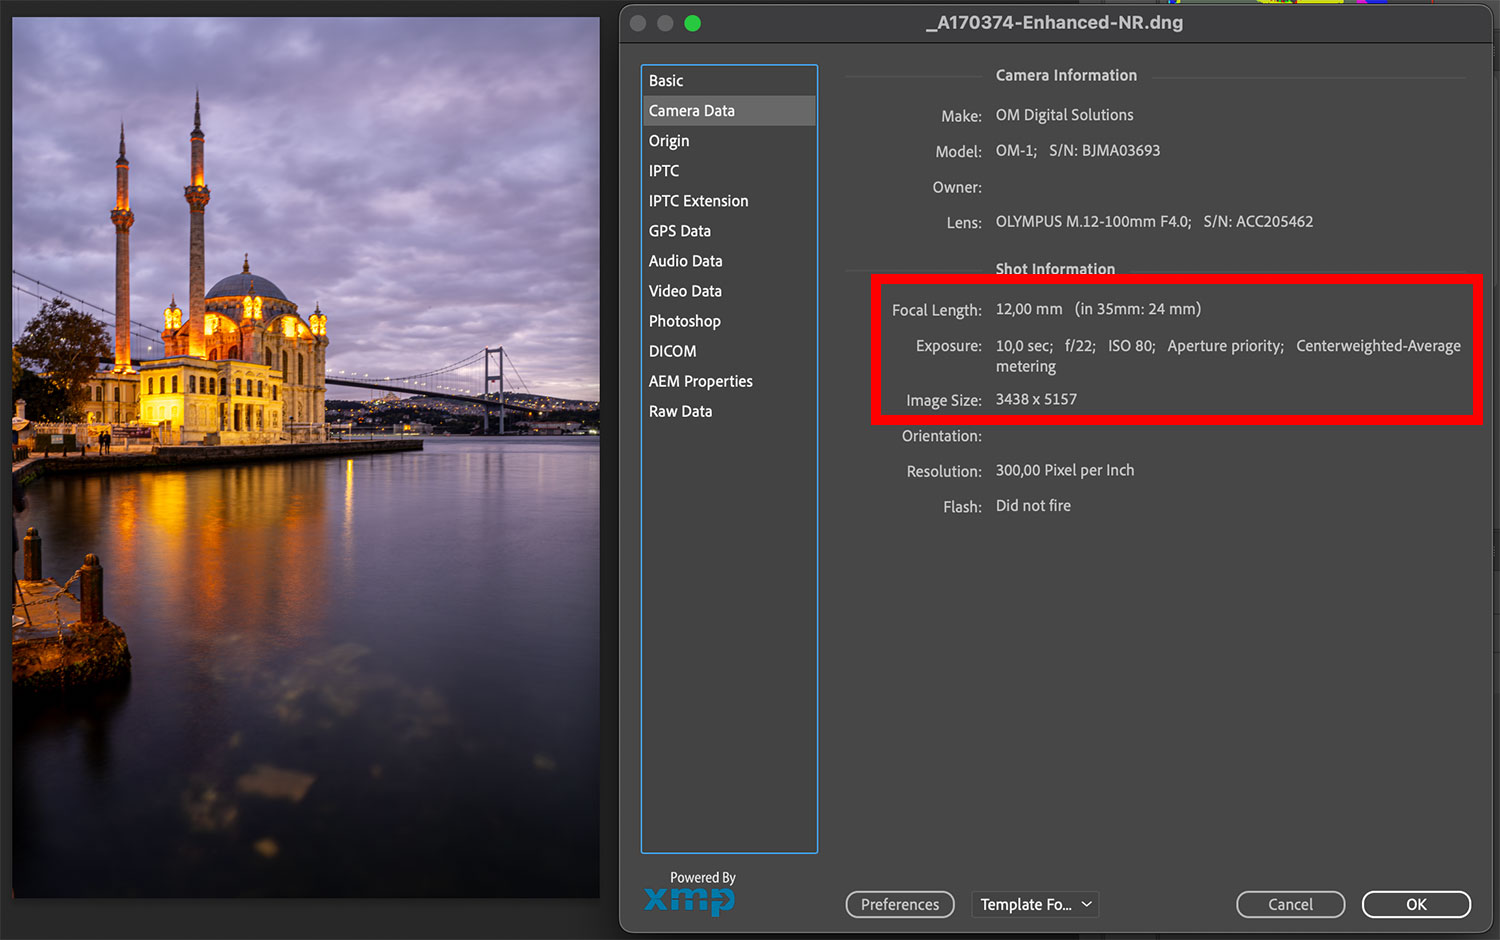Click the green zoom window button
The image size is (1500, 940).
[x=692, y=23]
